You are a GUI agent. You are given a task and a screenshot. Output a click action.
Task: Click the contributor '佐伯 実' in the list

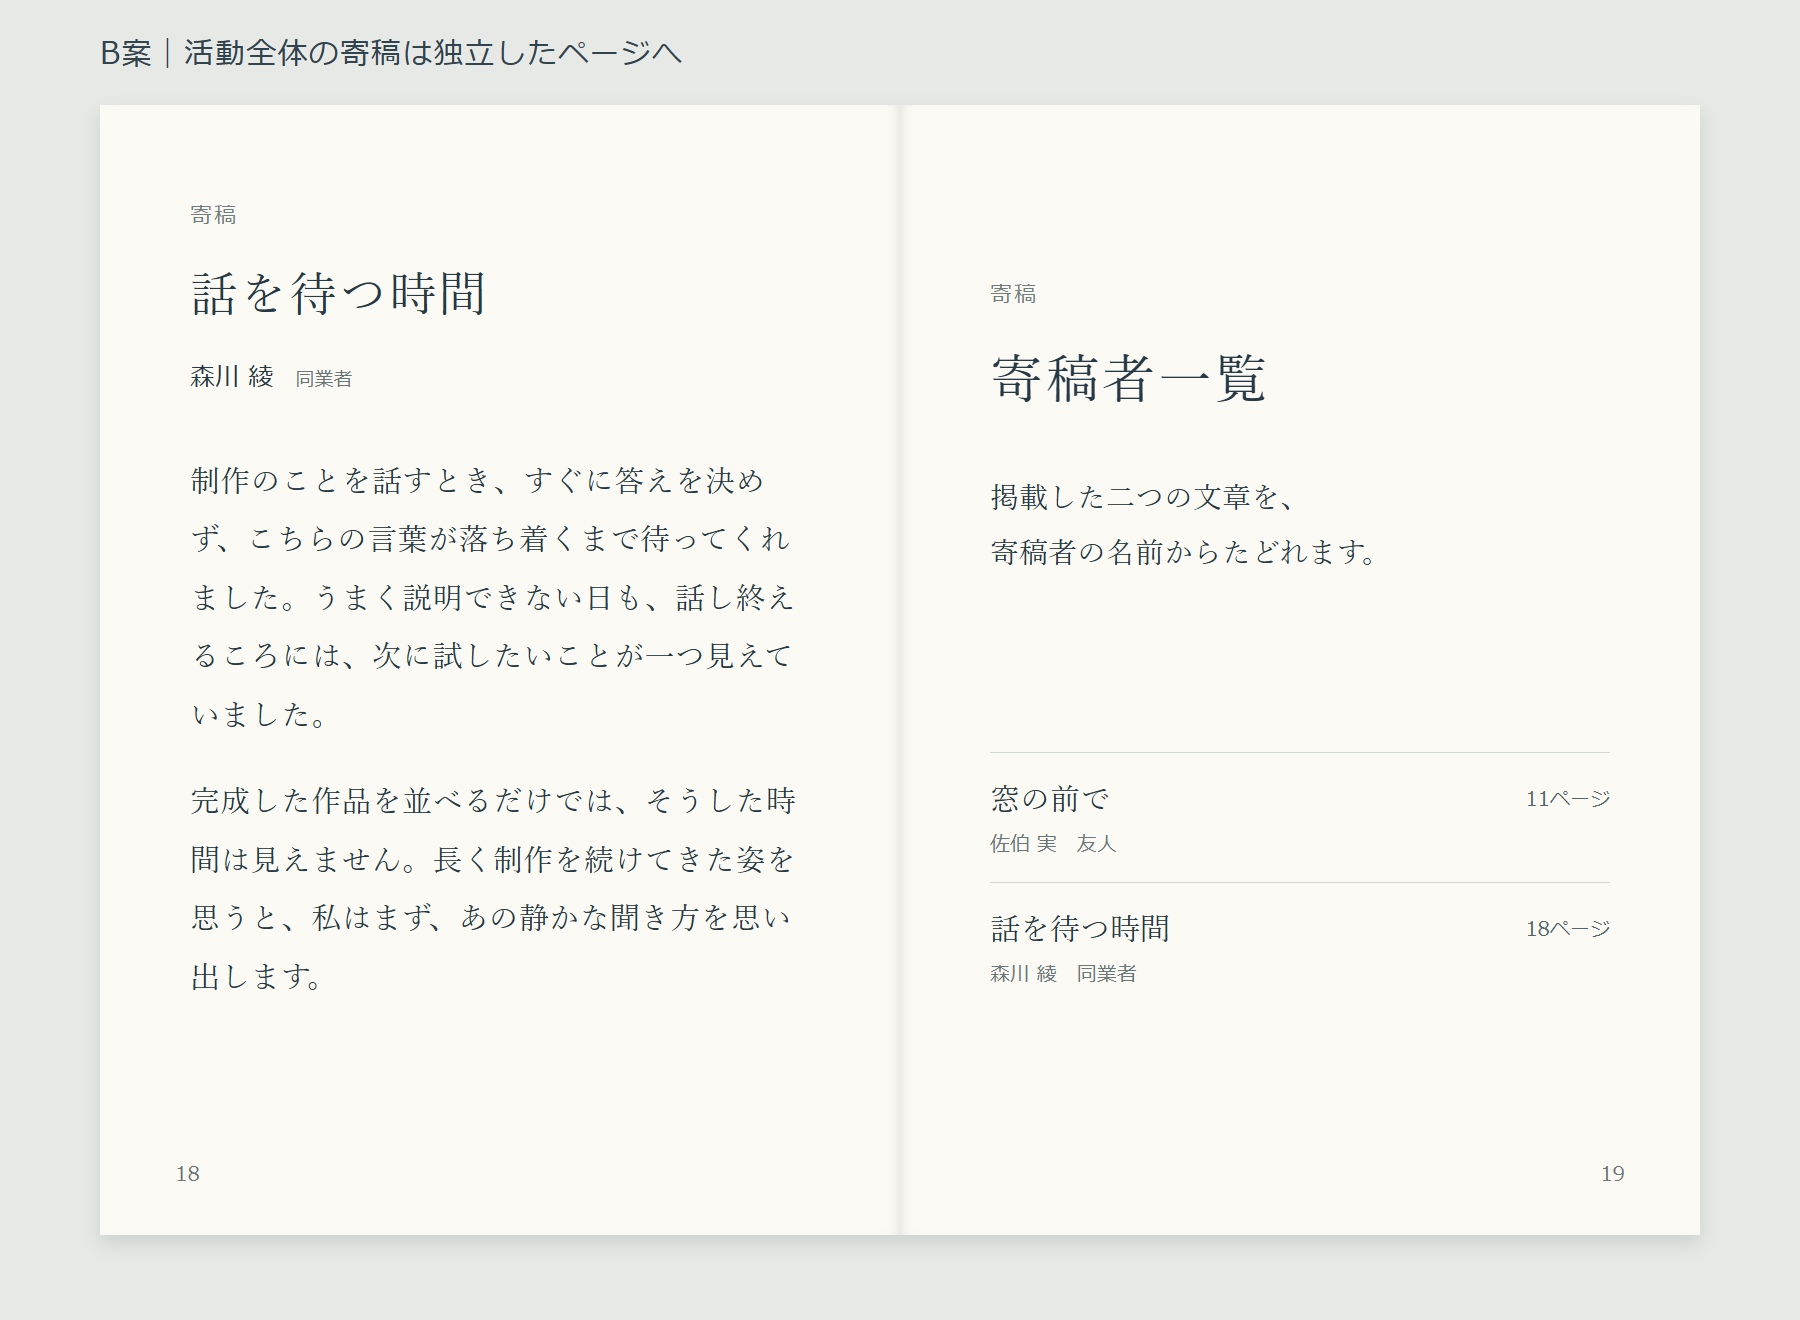[x=1023, y=844]
